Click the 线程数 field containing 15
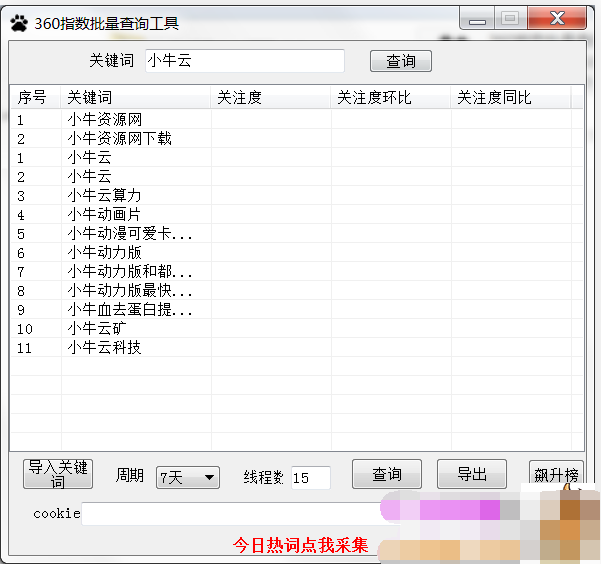 310,478
